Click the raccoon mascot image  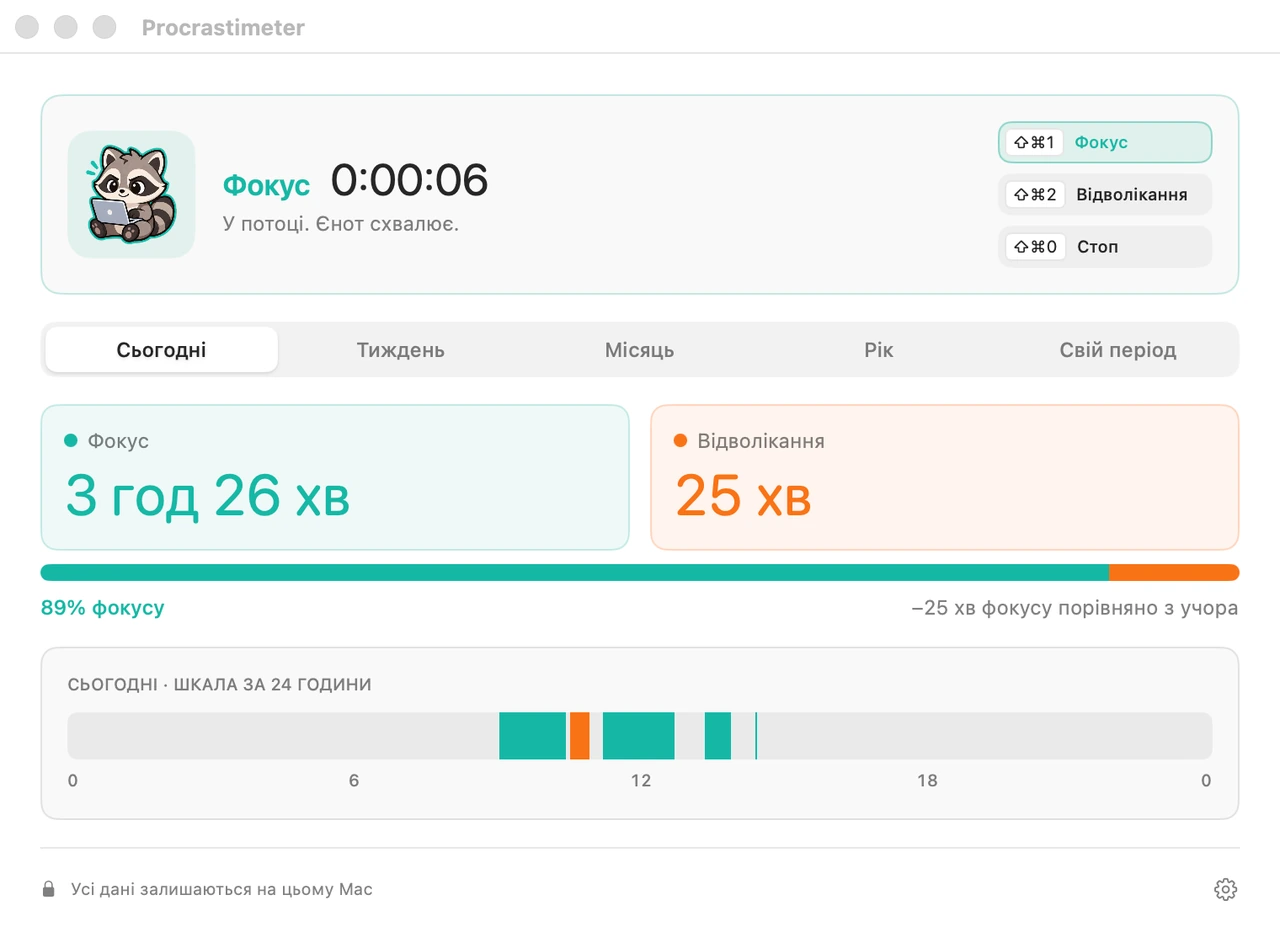click(x=131, y=194)
